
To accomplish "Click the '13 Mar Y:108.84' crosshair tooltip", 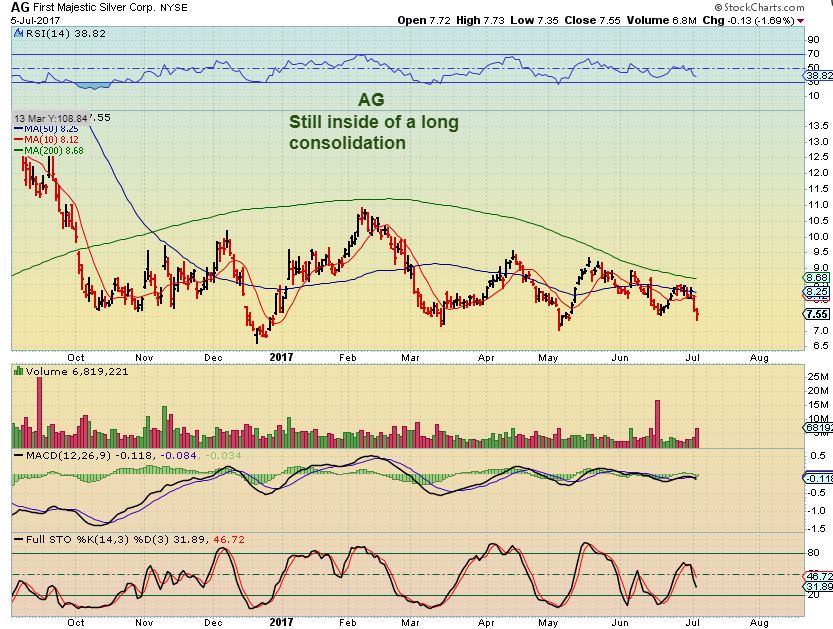I will (x=51, y=118).
